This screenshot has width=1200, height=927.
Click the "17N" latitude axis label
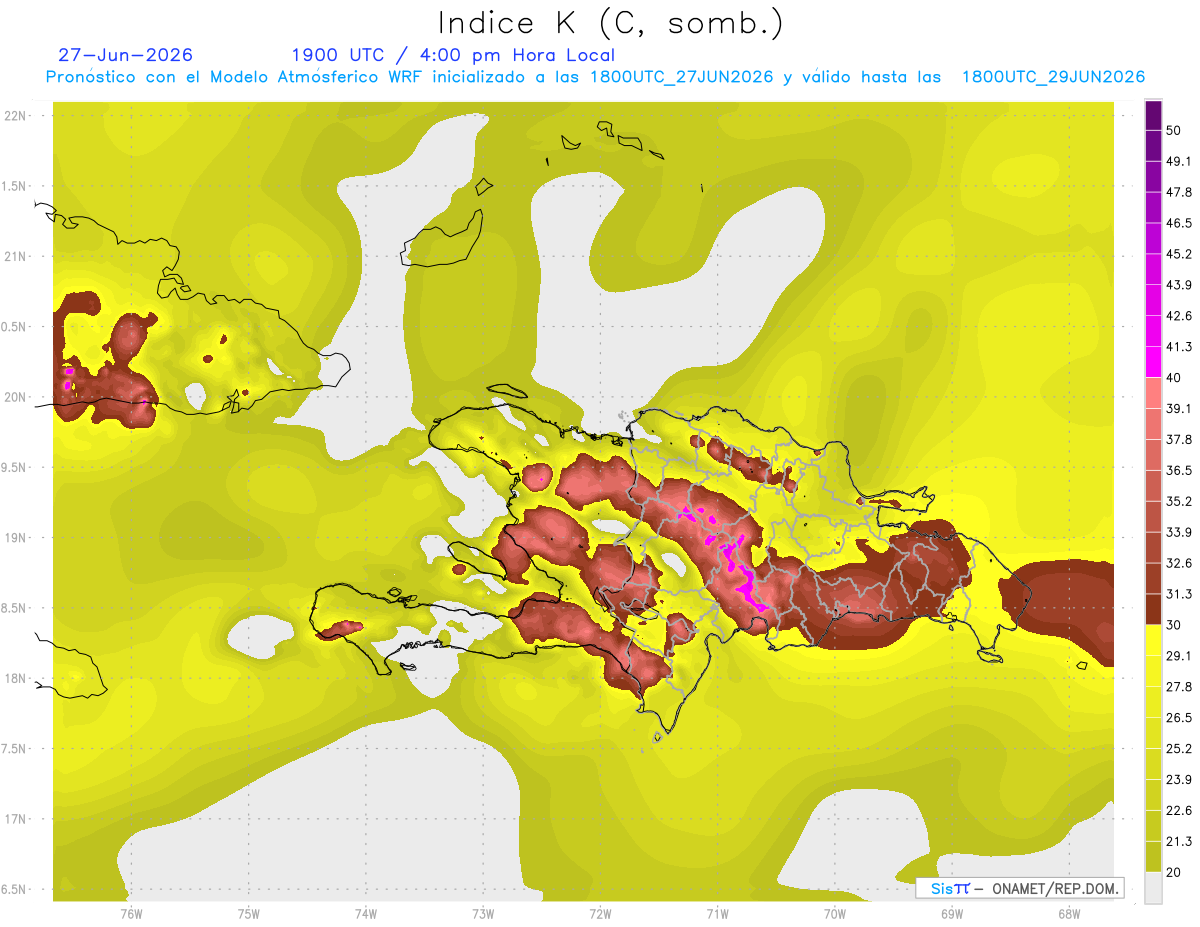16,819
